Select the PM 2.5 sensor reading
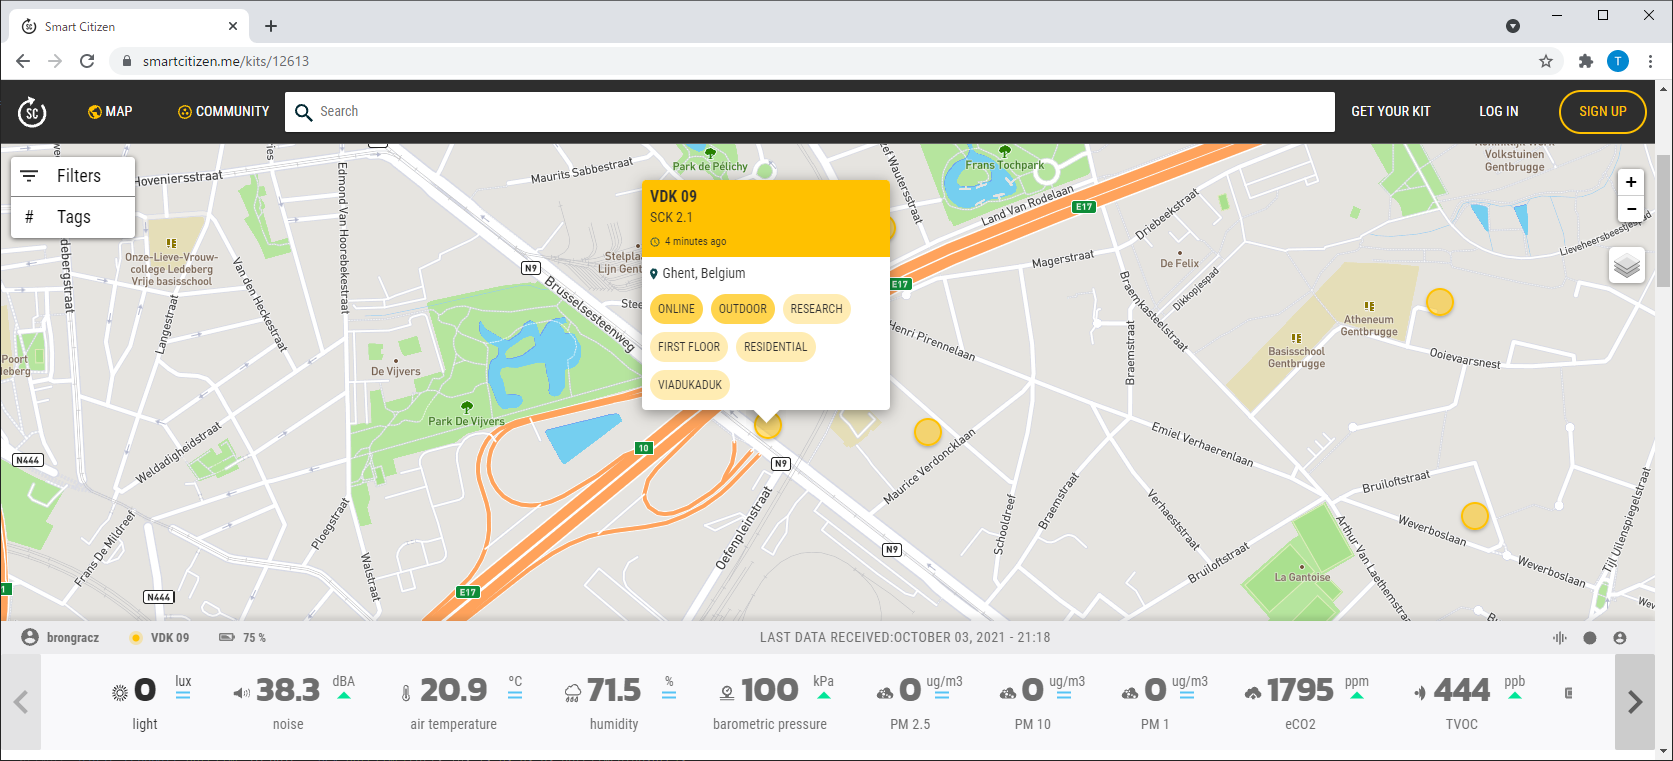The height and width of the screenshot is (761, 1673). pyautogui.click(x=918, y=703)
